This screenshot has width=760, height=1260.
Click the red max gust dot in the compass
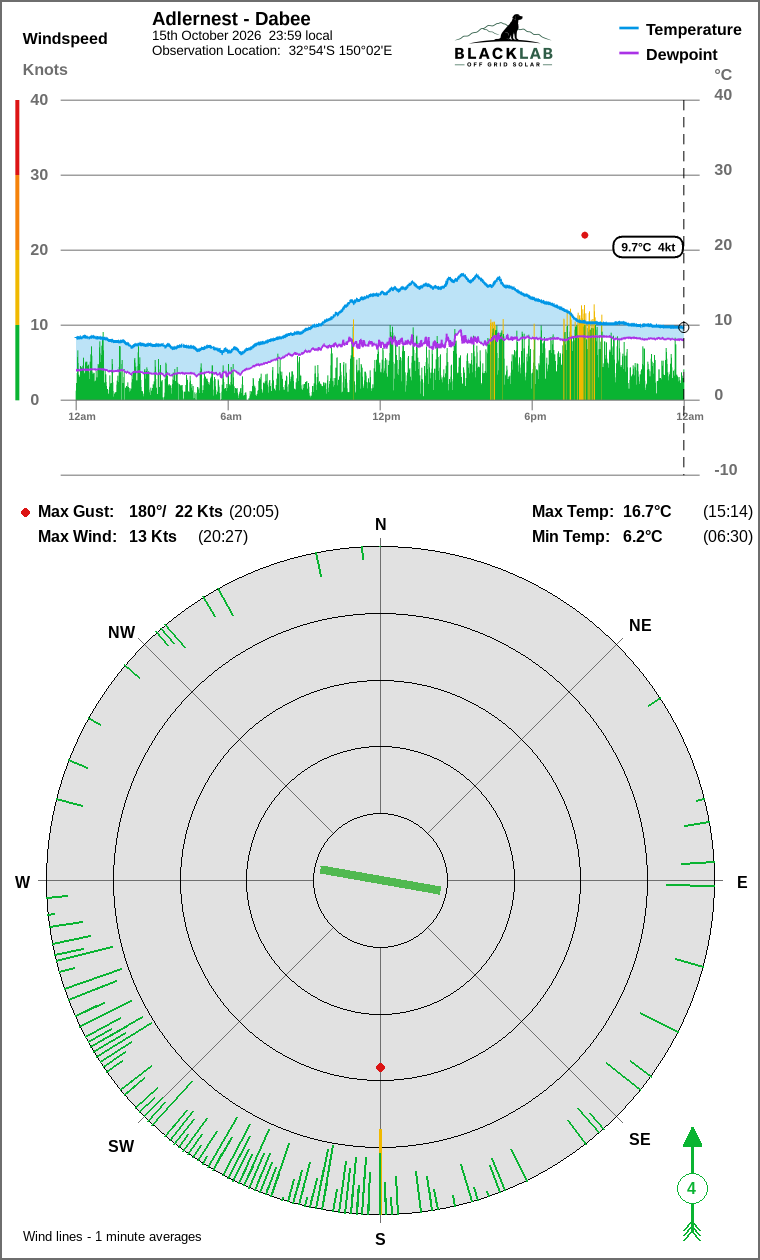pos(380,1068)
